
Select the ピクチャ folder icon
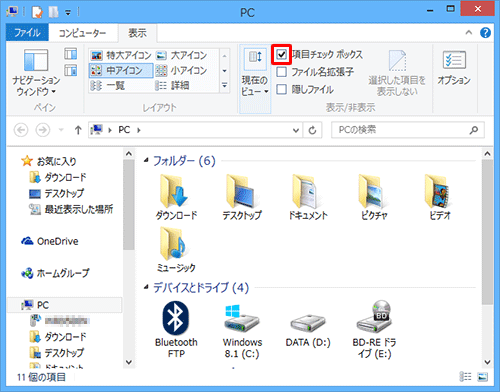(x=374, y=197)
